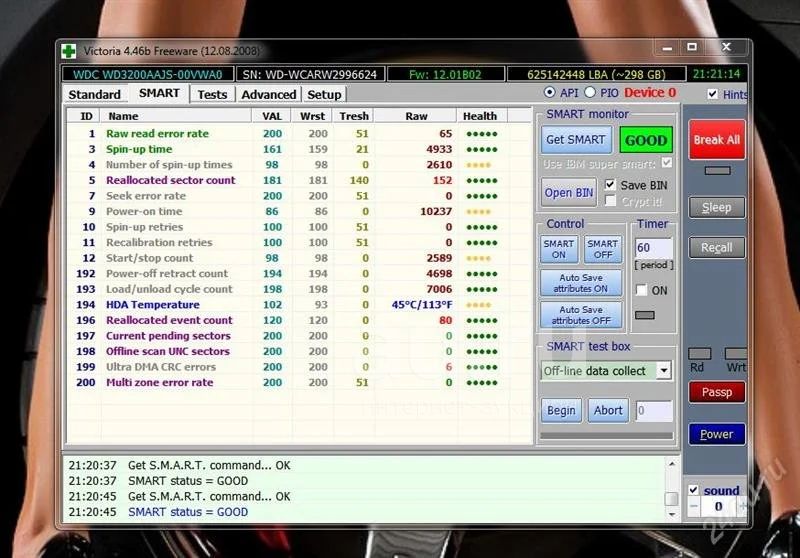Select the Raw read error rate row
The height and width of the screenshot is (558, 800).
point(298,134)
